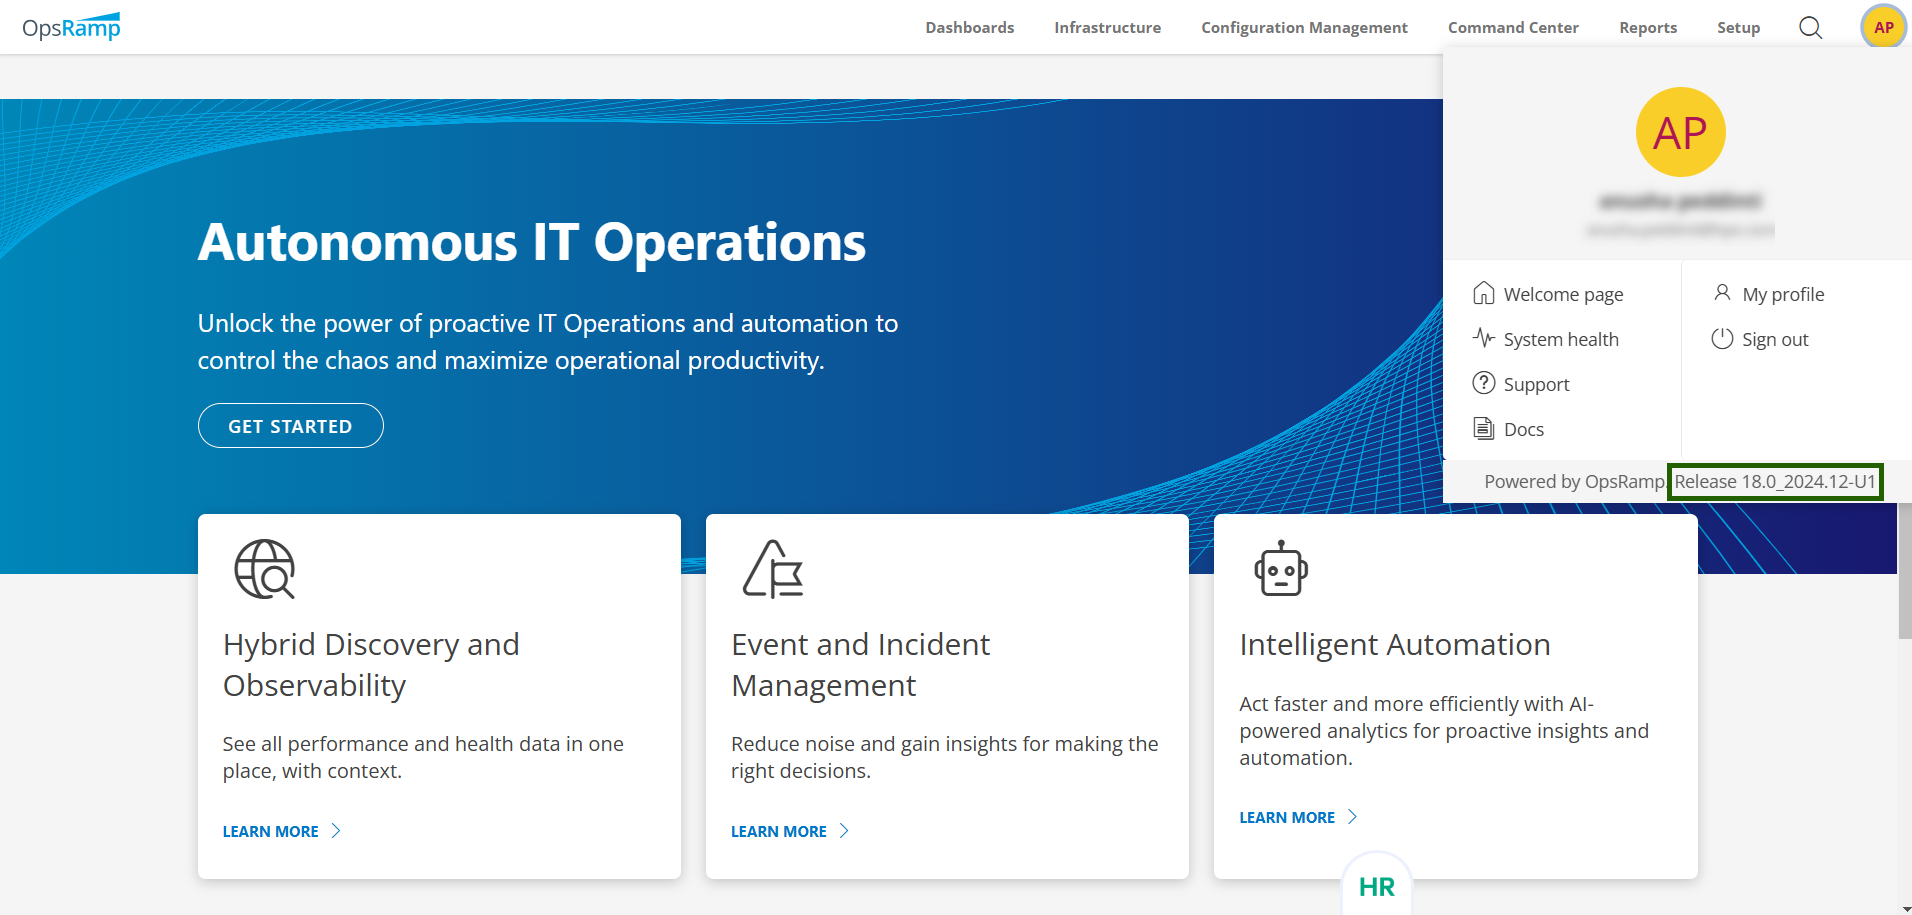The image size is (1912, 915).
Task: Open the Setup menu
Action: [x=1739, y=27]
